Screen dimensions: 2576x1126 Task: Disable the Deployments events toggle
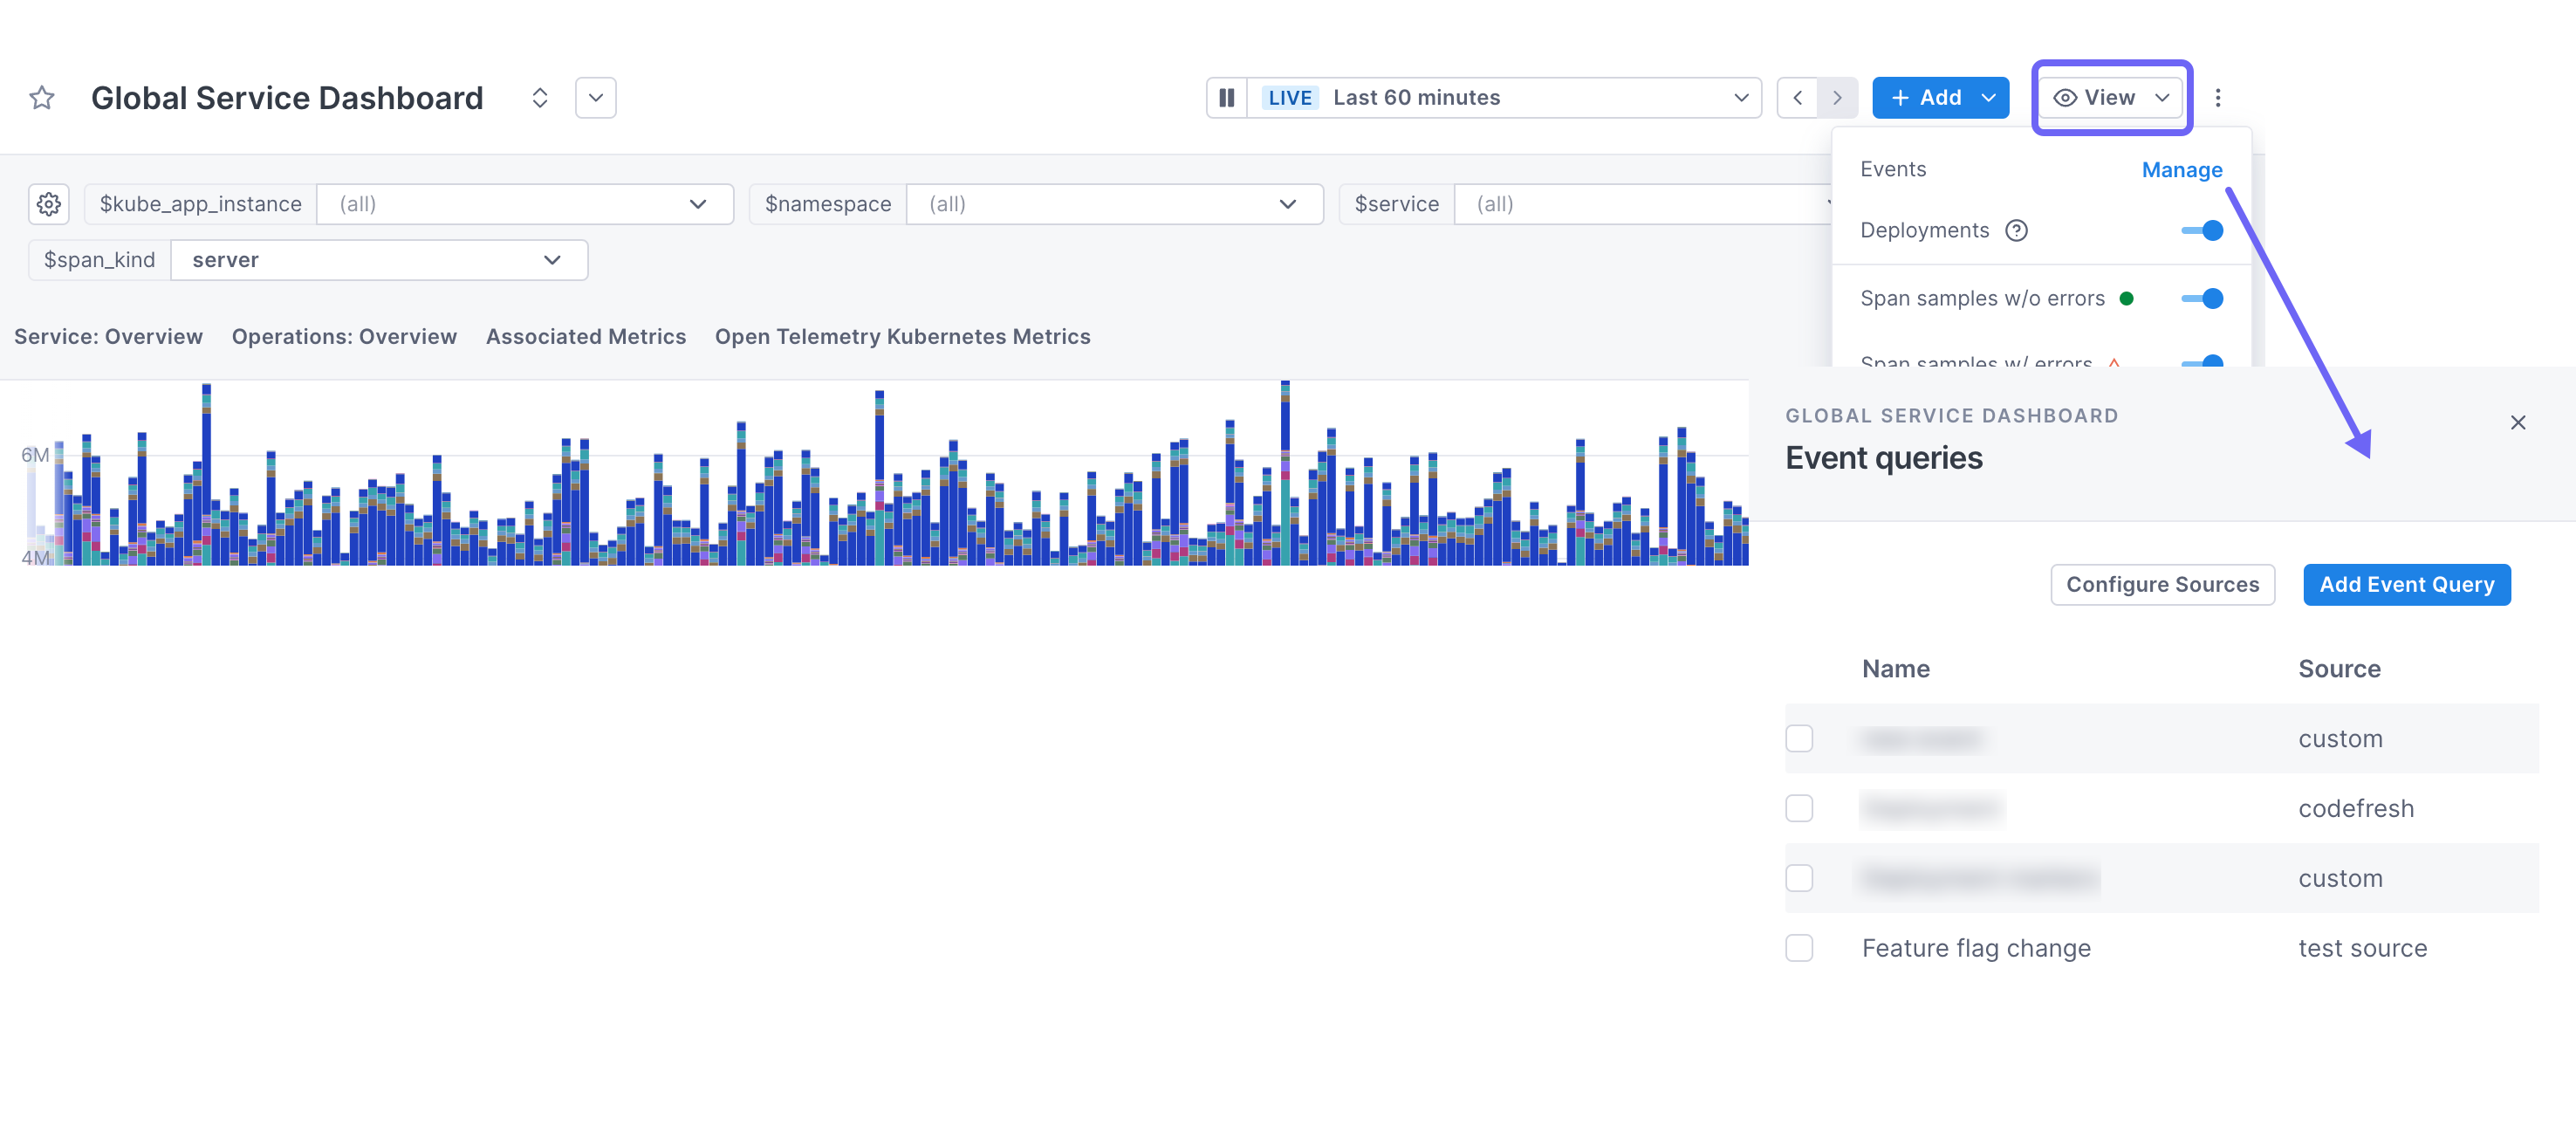tap(2204, 230)
